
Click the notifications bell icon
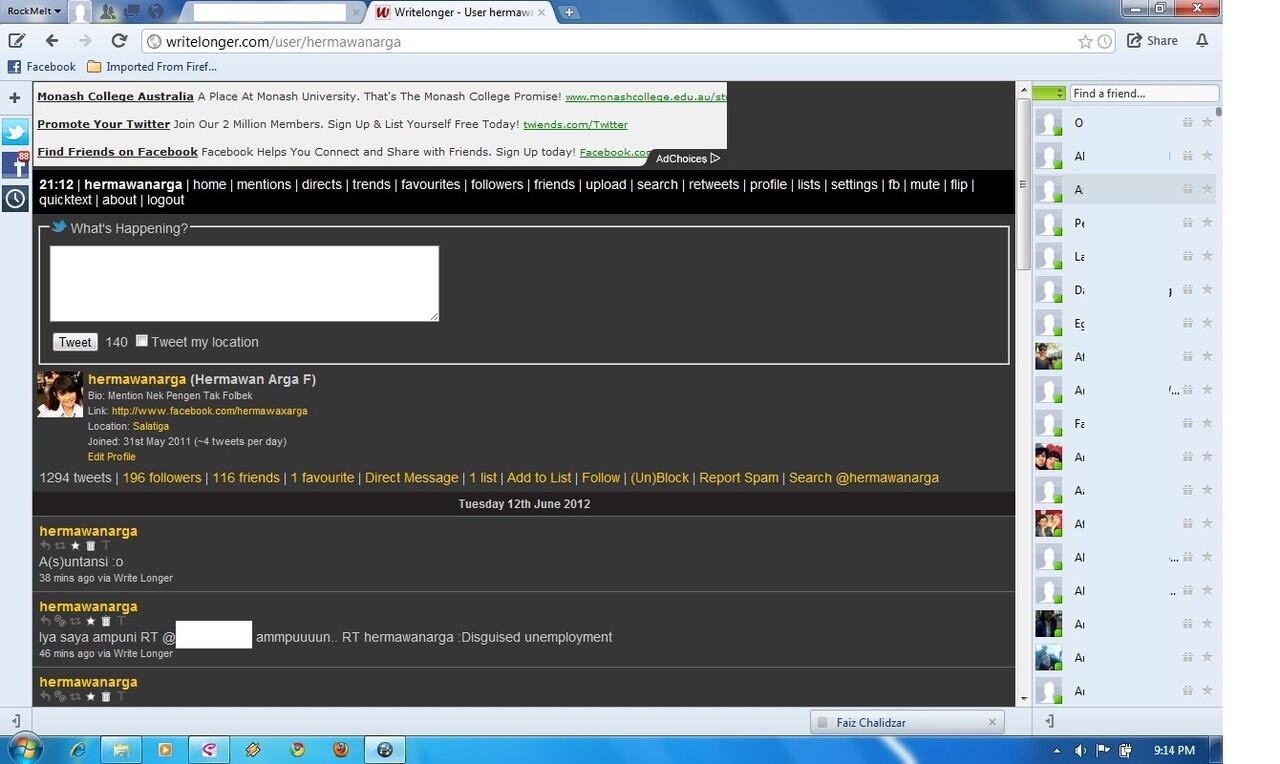click(1202, 41)
